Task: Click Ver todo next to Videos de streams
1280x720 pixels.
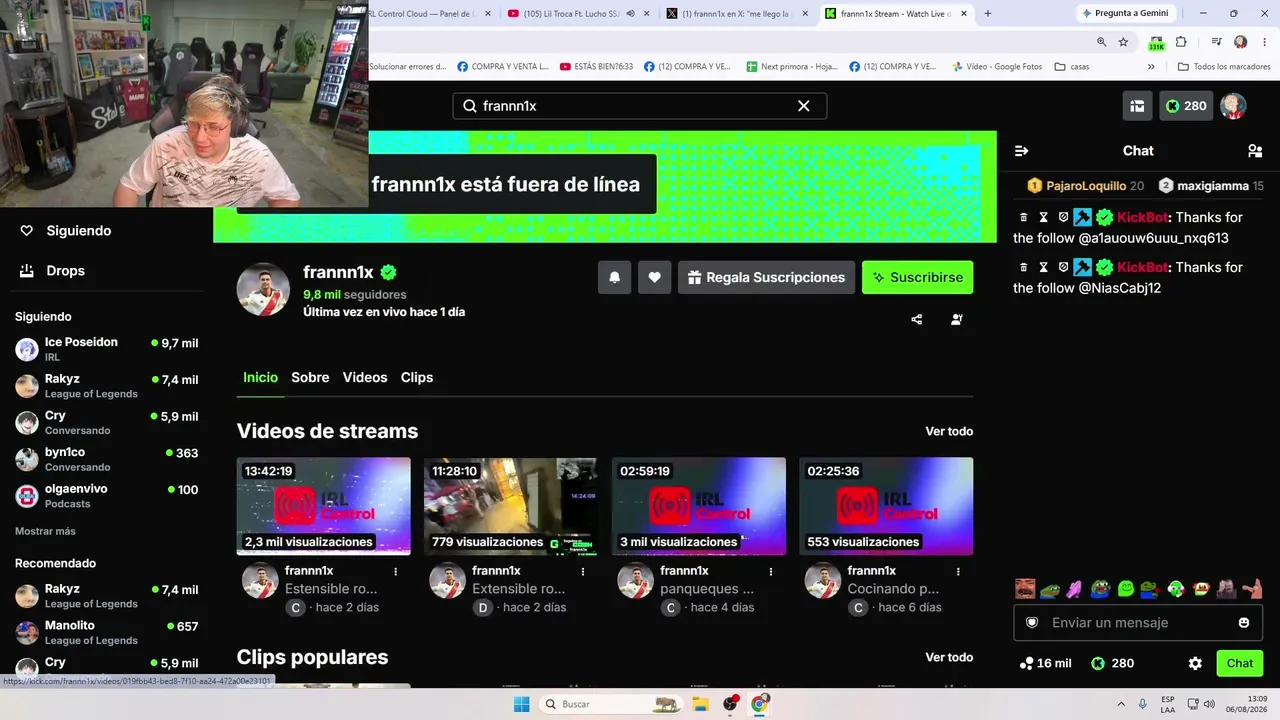Action: pos(949,431)
